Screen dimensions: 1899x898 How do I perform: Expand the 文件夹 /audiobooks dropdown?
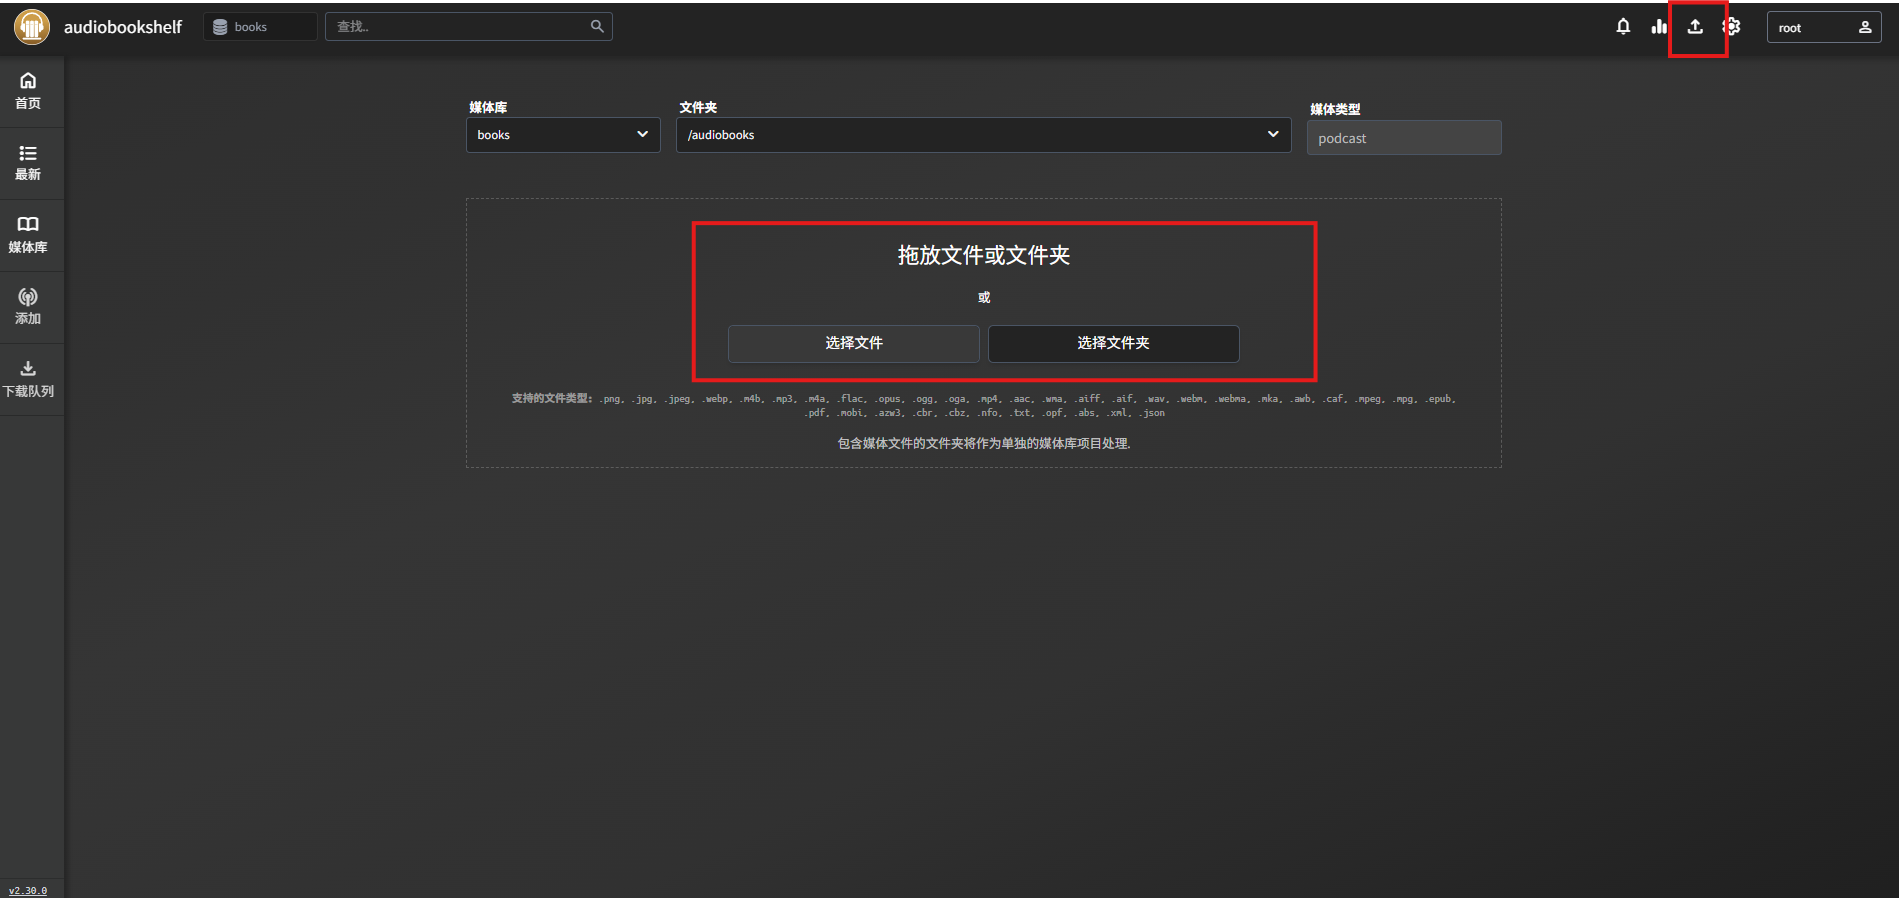(983, 135)
